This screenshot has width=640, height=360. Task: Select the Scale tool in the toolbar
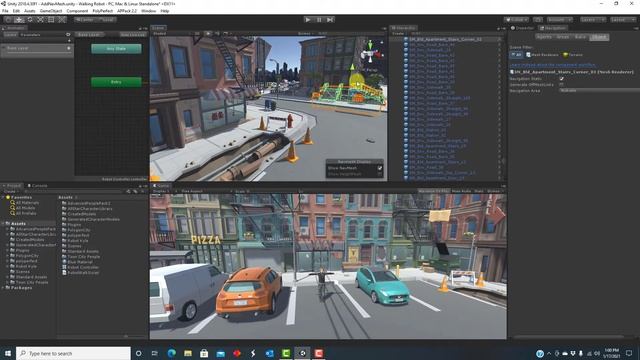point(40,20)
